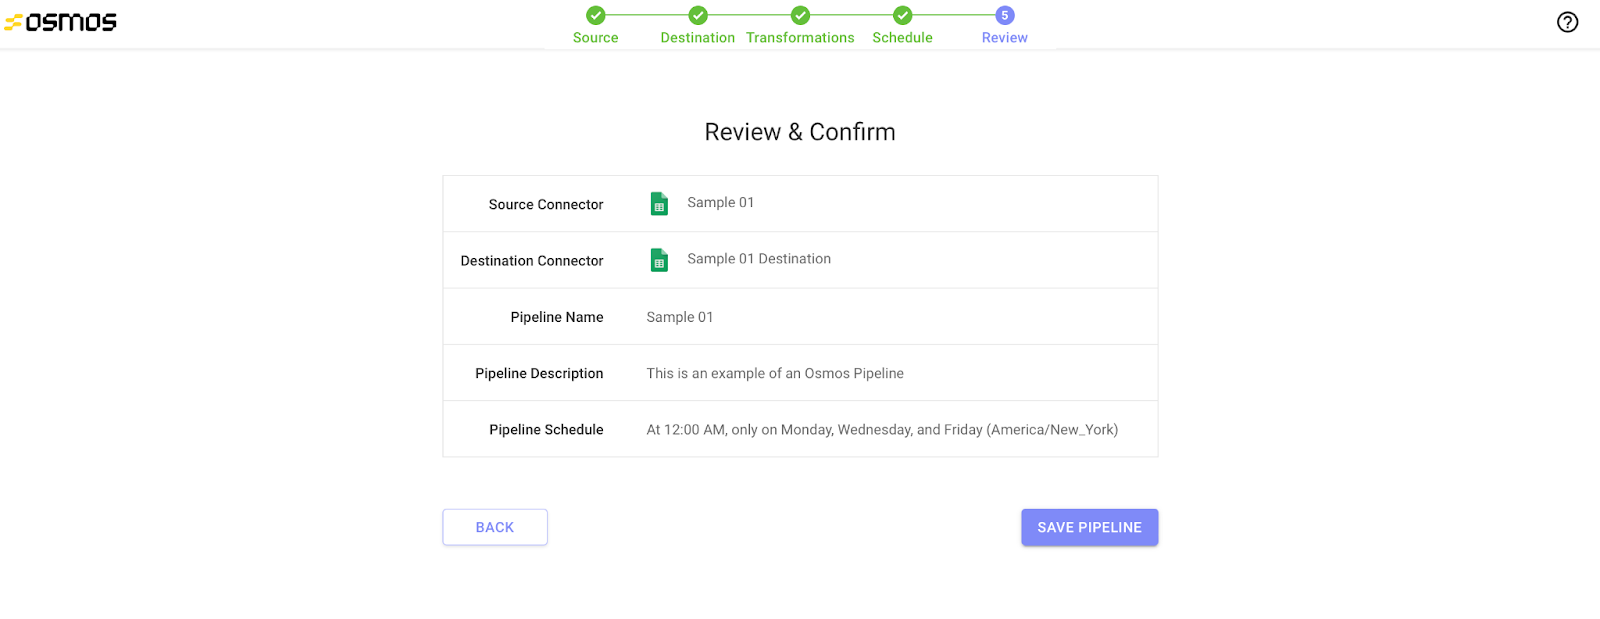Click the Sample 01 source connector name

pos(720,203)
